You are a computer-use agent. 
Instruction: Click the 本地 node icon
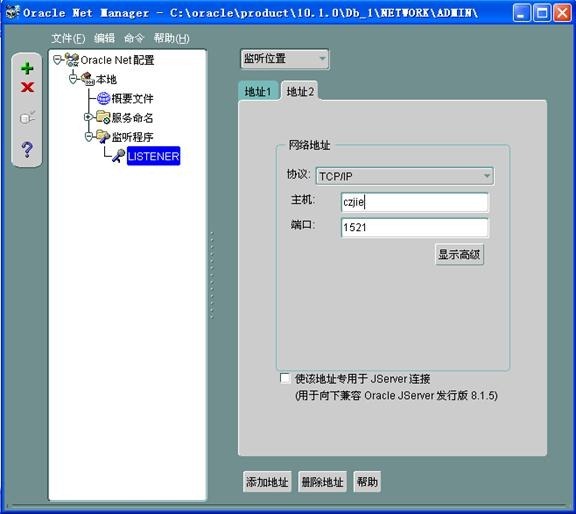click(x=88, y=79)
